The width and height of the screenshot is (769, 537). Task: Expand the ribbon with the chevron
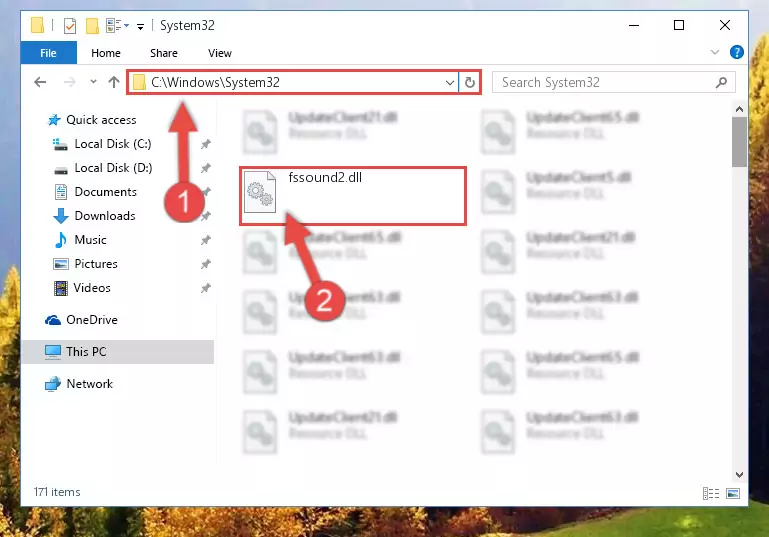click(715, 52)
